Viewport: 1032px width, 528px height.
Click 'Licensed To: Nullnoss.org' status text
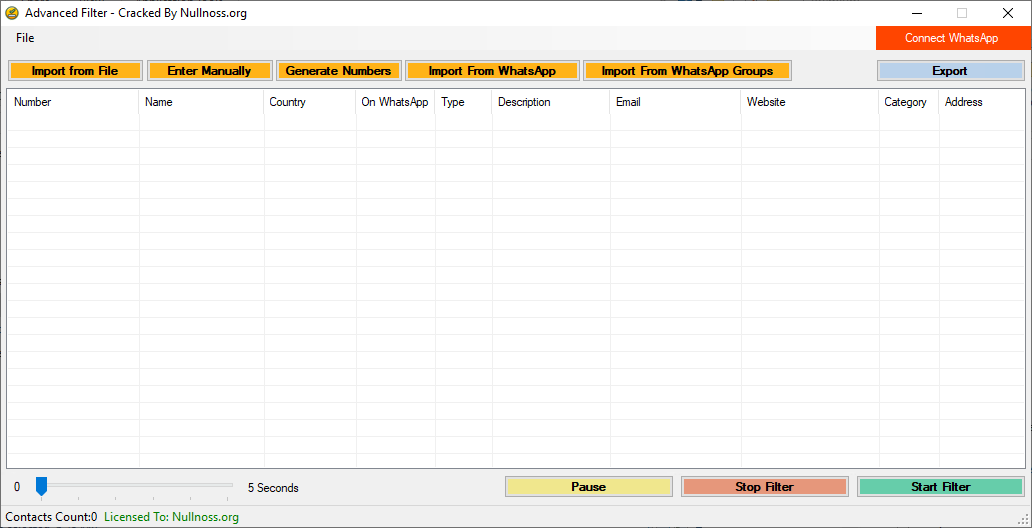coord(171,517)
